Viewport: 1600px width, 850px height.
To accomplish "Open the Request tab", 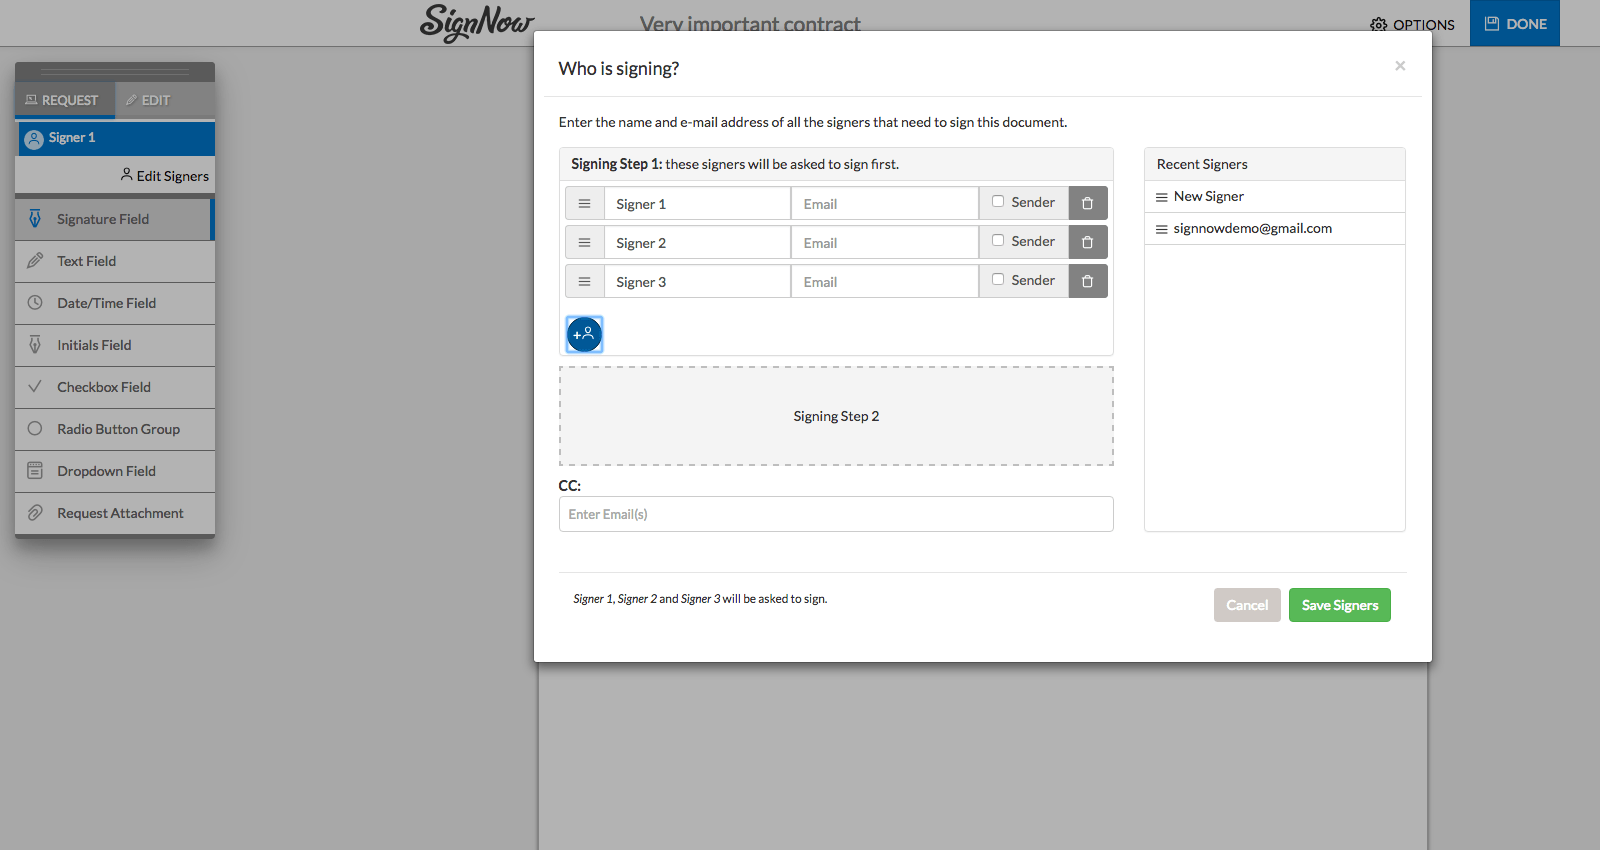I will point(63,100).
